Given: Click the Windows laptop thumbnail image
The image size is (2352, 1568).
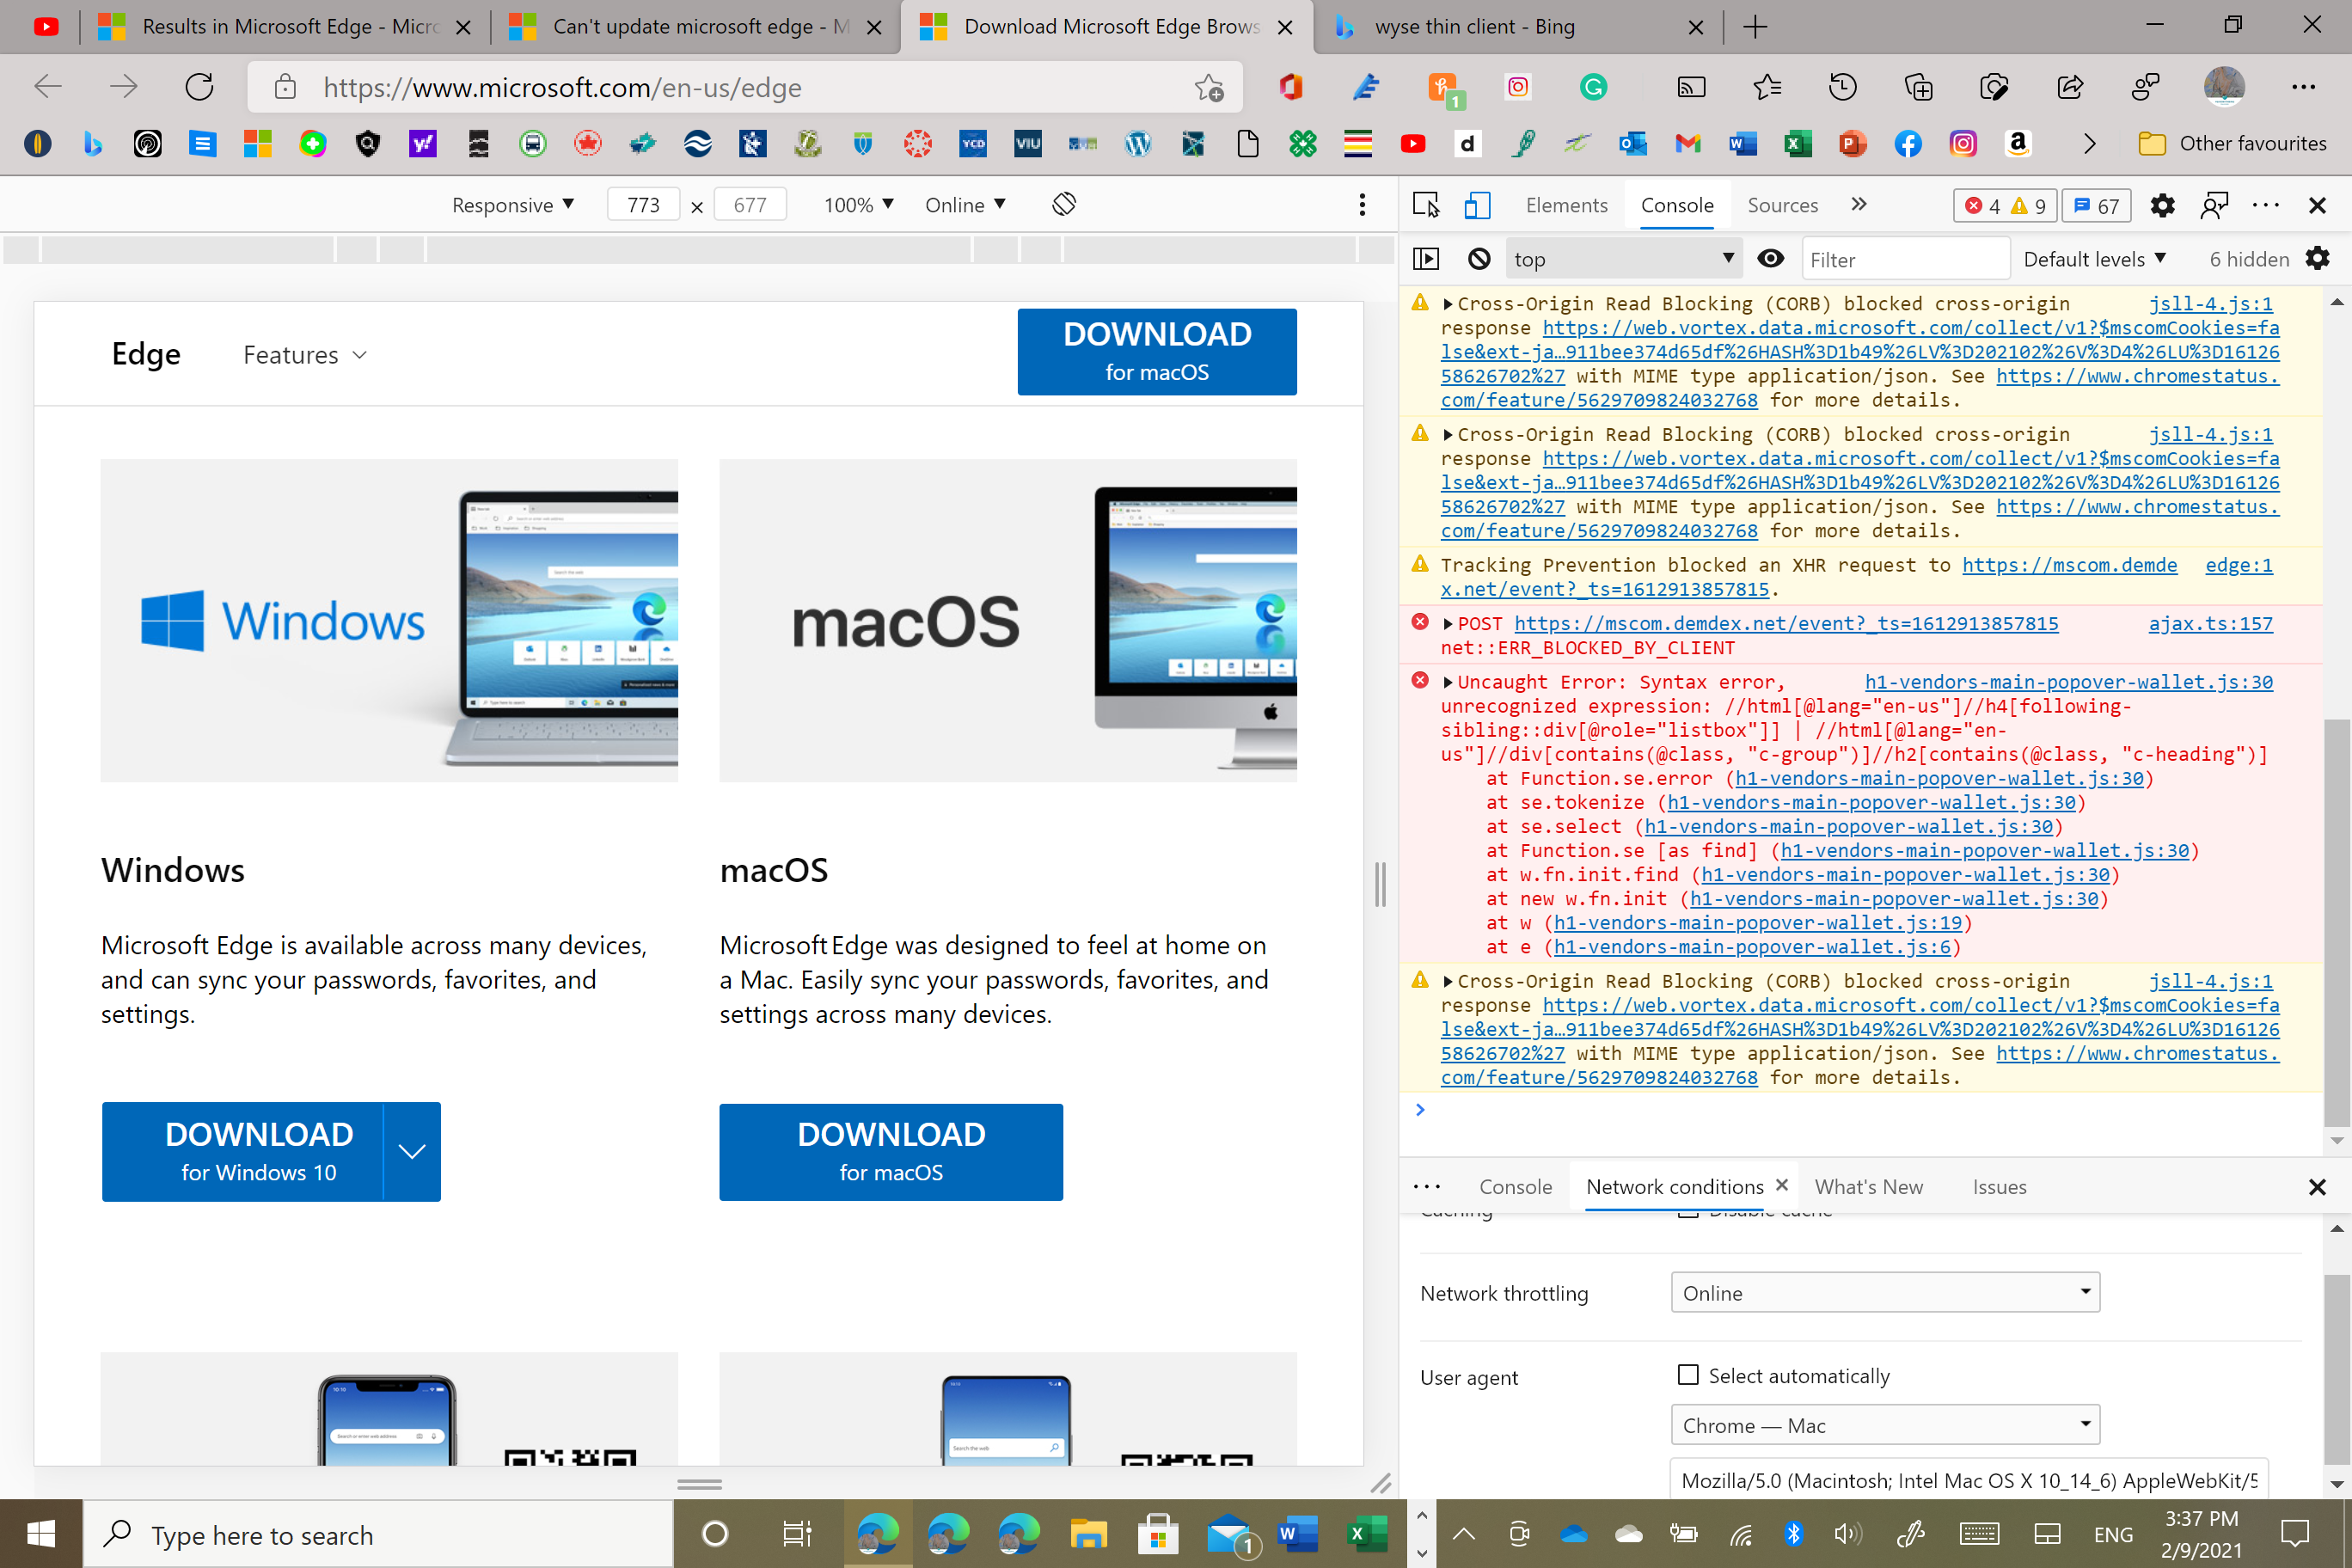Looking at the screenshot, I should [389, 620].
